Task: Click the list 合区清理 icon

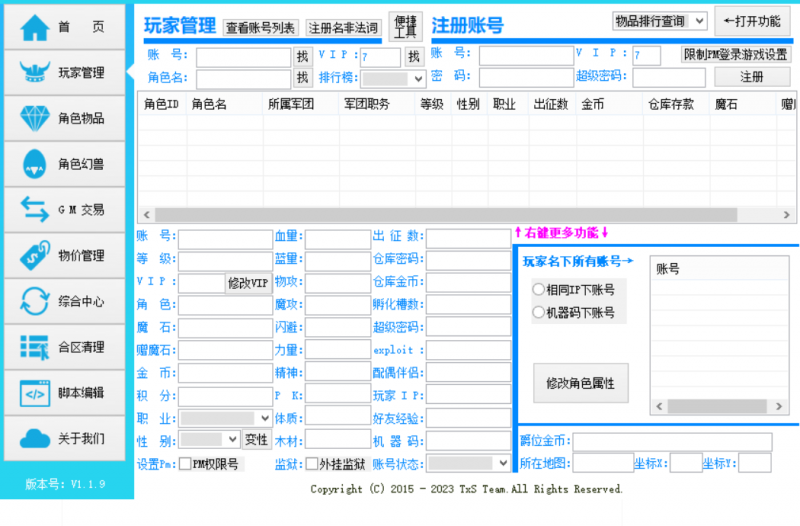Action: tap(35, 347)
